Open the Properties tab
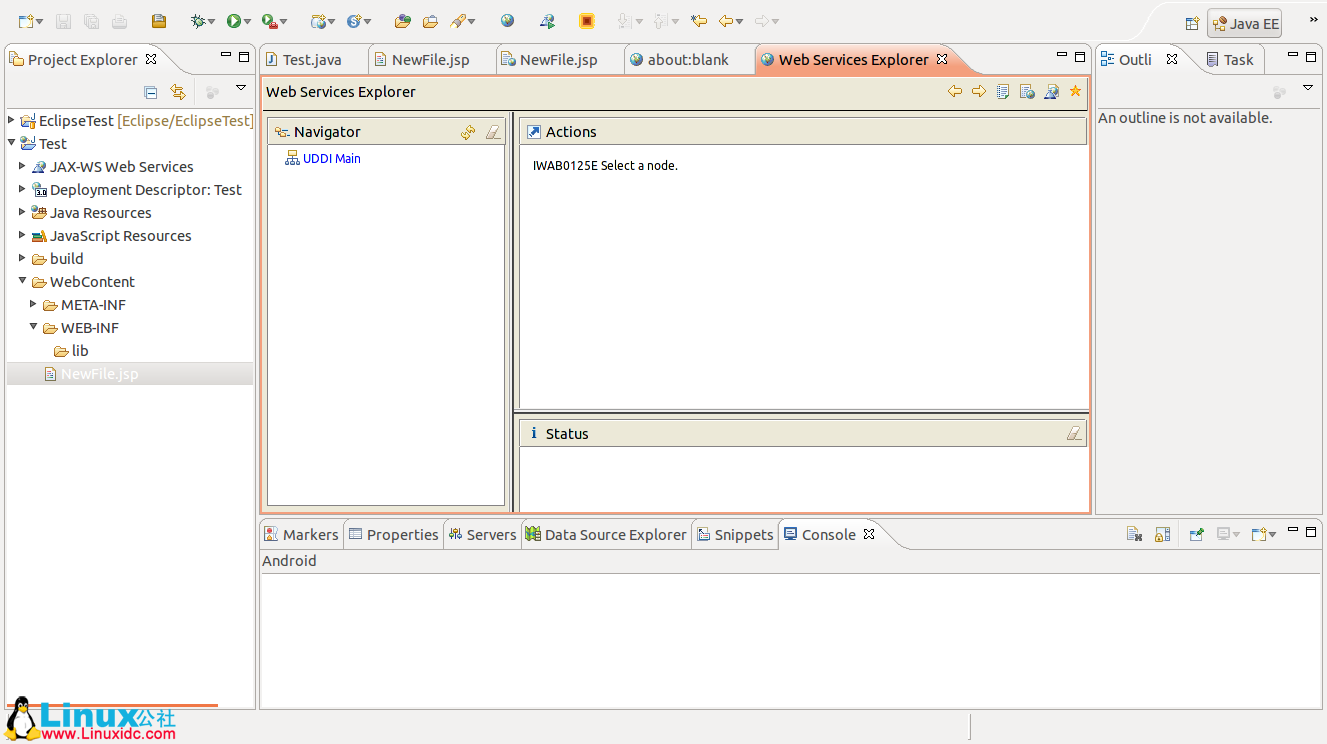This screenshot has height=744, width=1327. coord(393,535)
